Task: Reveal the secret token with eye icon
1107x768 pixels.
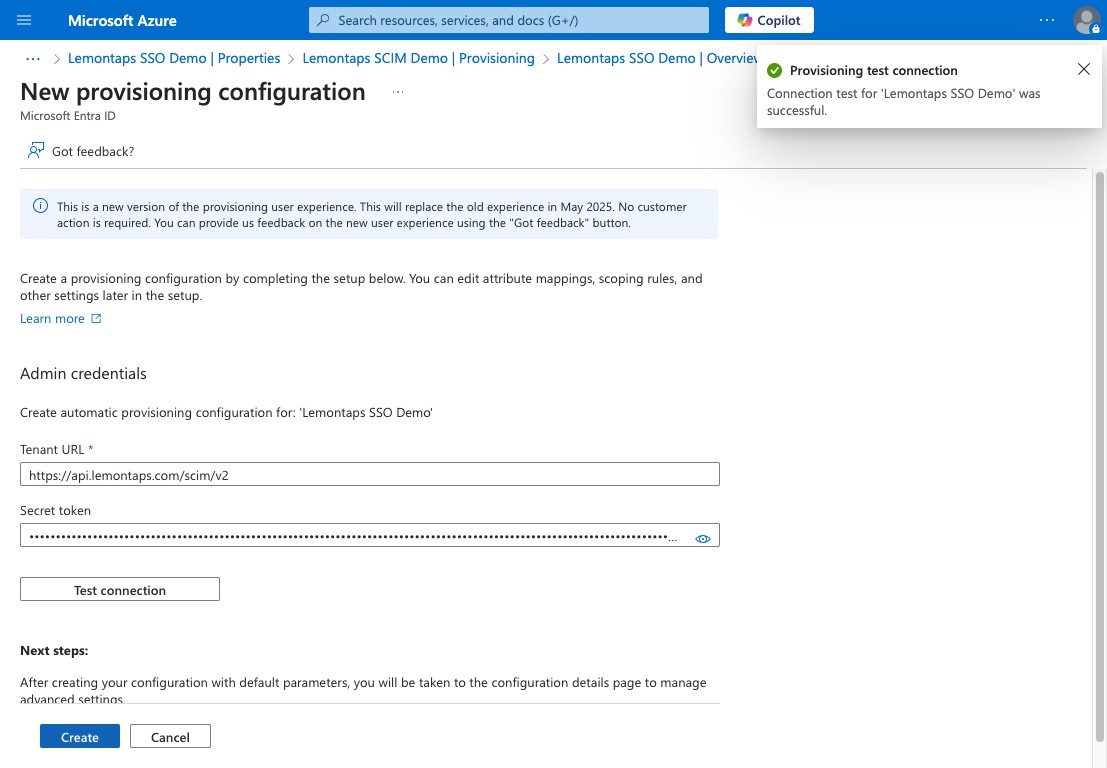Action: click(x=702, y=539)
